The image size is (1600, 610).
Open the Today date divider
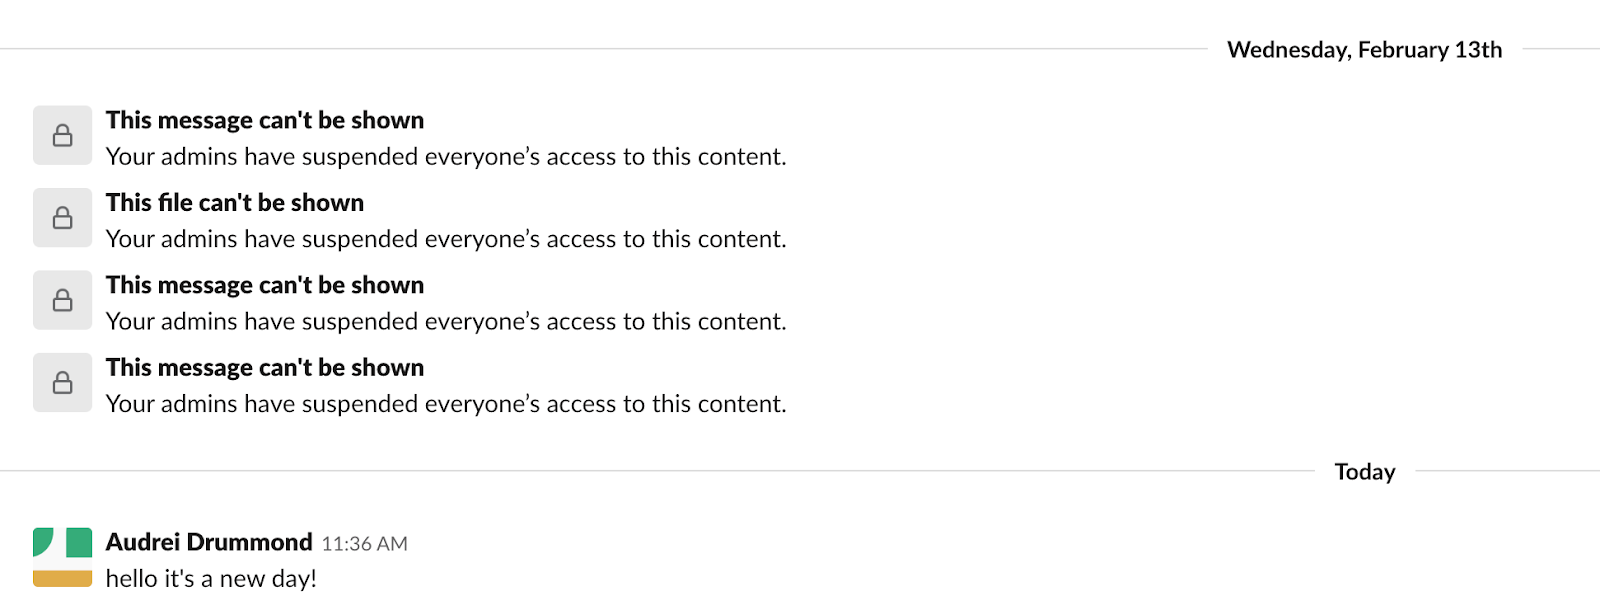(x=1364, y=472)
